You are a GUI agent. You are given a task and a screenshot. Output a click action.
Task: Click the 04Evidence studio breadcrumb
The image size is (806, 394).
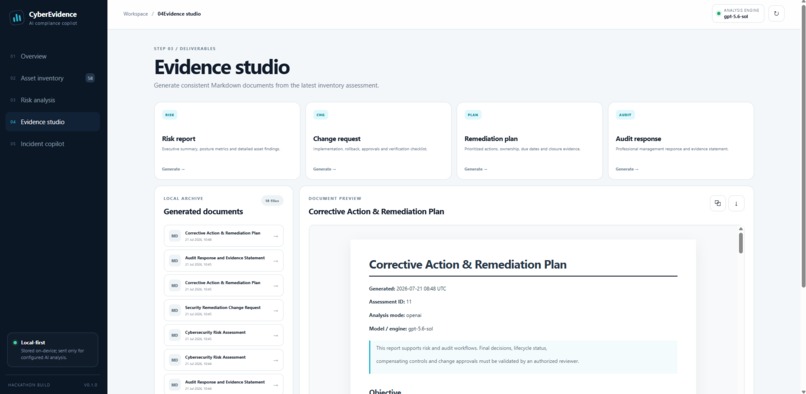point(179,14)
